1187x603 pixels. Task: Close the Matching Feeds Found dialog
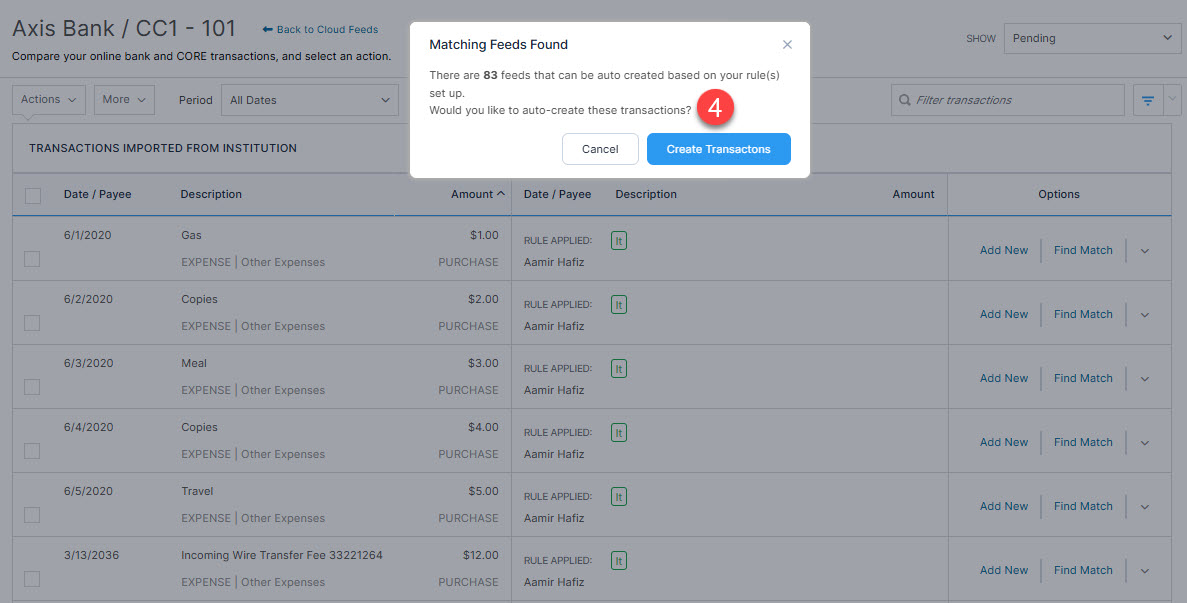[787, 45]
